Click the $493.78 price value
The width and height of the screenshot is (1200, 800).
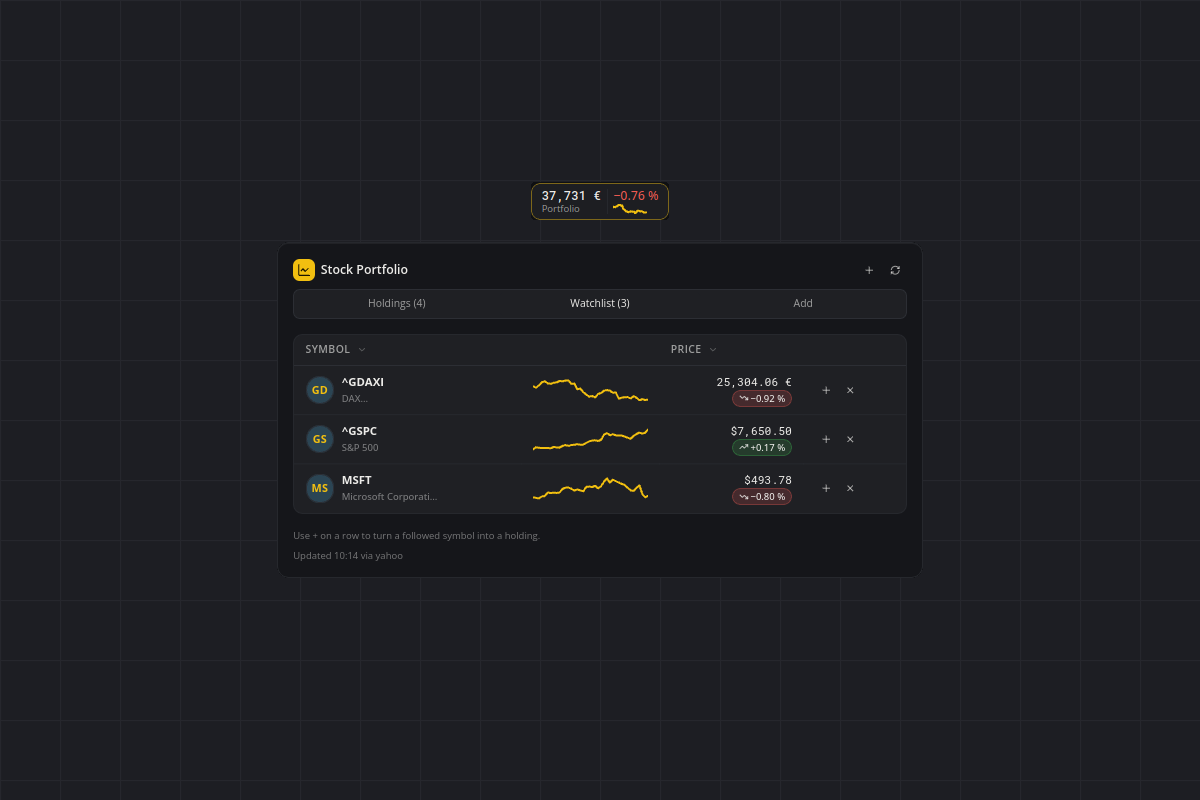(768, 480)
